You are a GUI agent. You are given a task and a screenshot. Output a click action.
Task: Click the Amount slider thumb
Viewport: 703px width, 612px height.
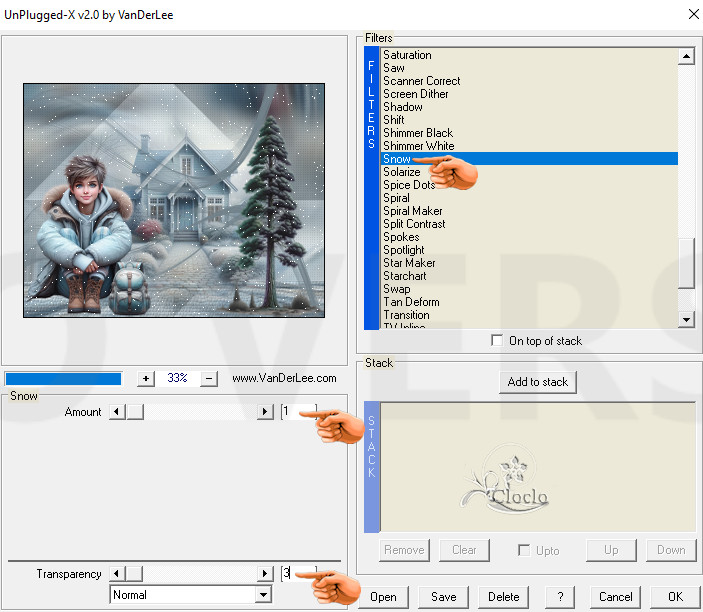[x=134, y=412]
